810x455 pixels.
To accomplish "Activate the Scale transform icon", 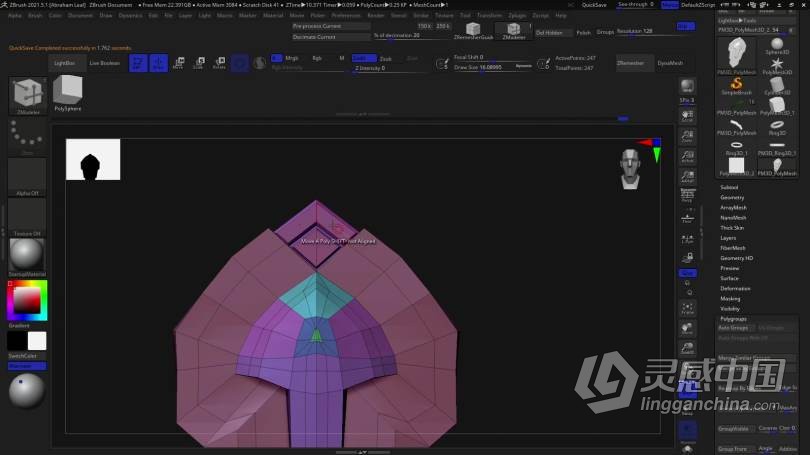I will (x=199, y=63).
